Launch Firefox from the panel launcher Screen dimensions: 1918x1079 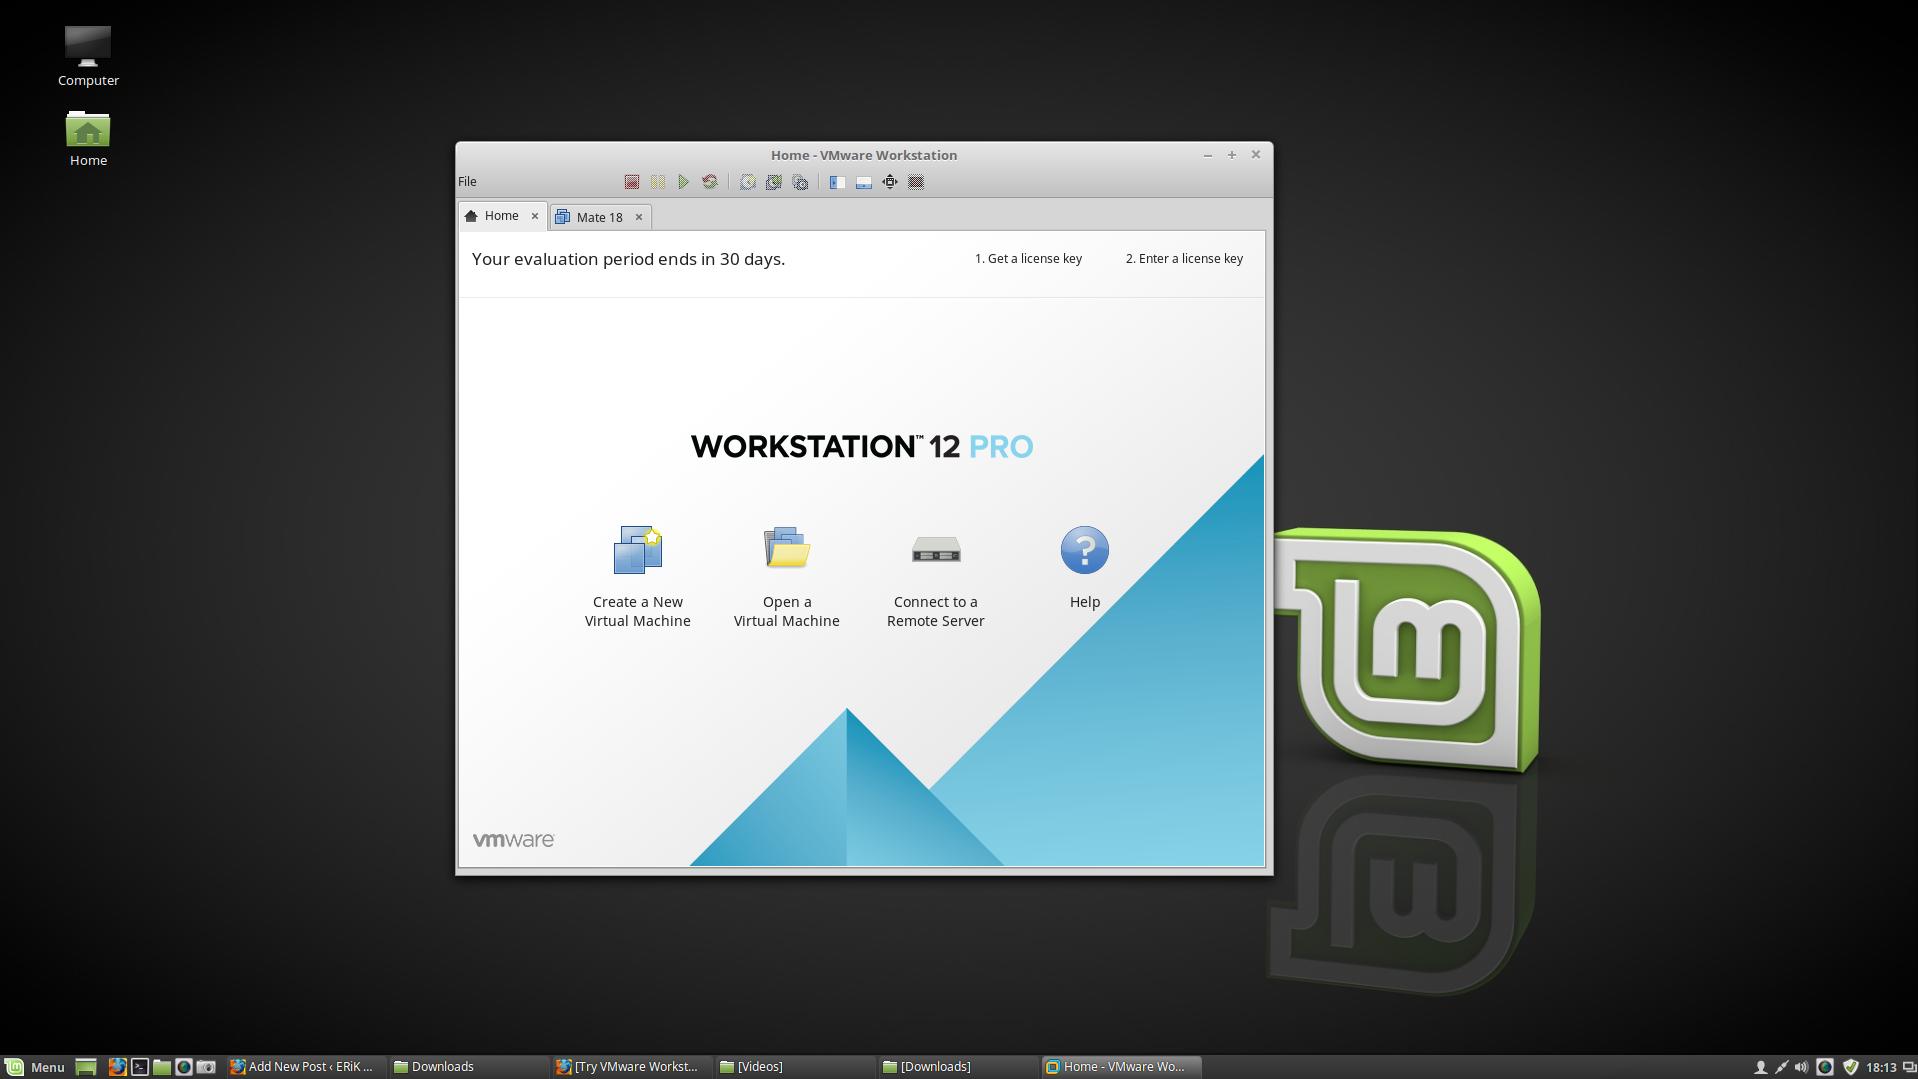(x=117, y=1067)
